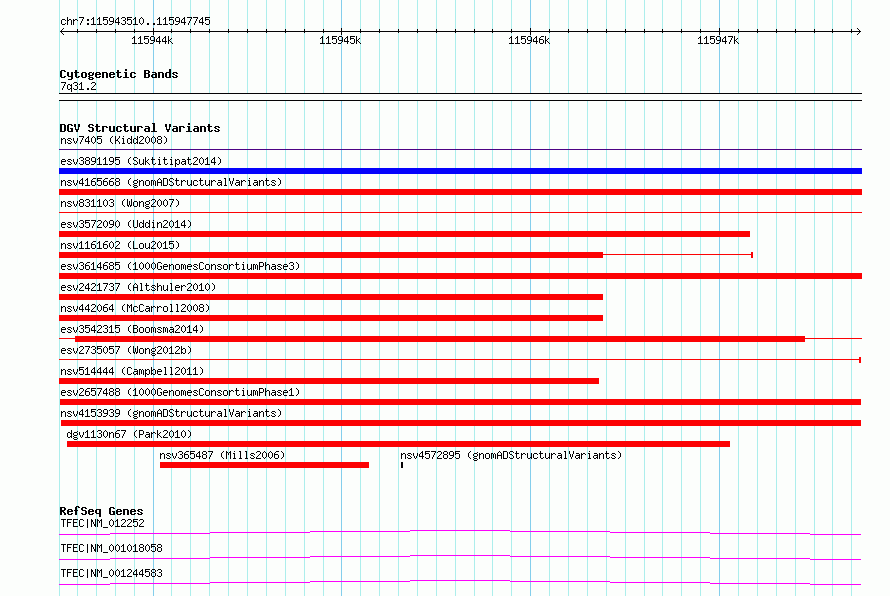Click the left arrow of the ruler
The image size is (890, 596).
click(62, 32)
